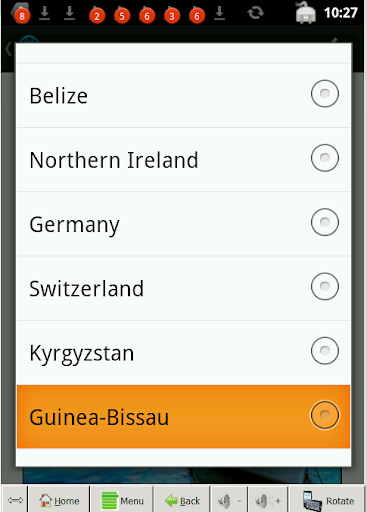Choose the Guinea-Bissau radio button
Screen dimensions: 367x512
point(325,415)
